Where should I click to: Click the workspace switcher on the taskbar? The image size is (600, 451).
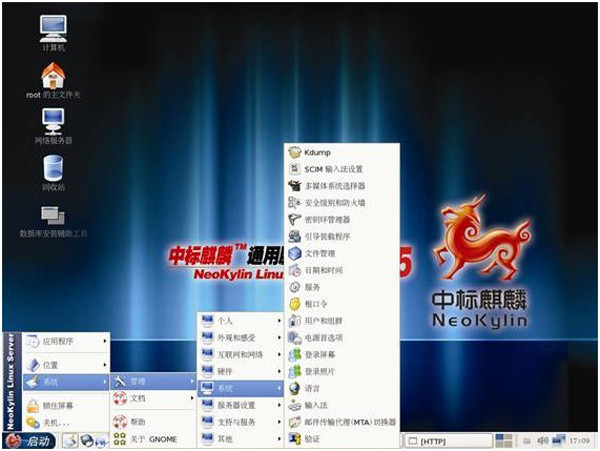pos(504,441)
